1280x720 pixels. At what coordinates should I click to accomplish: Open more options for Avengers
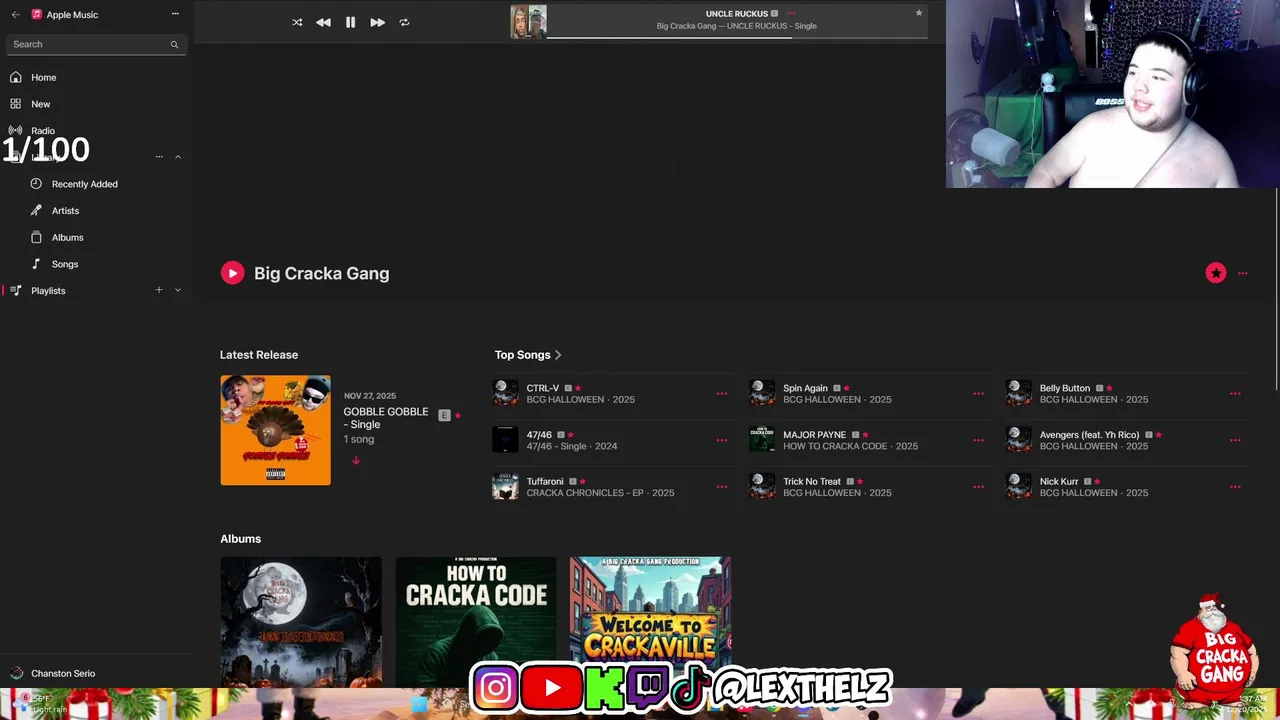[1235, 440]
